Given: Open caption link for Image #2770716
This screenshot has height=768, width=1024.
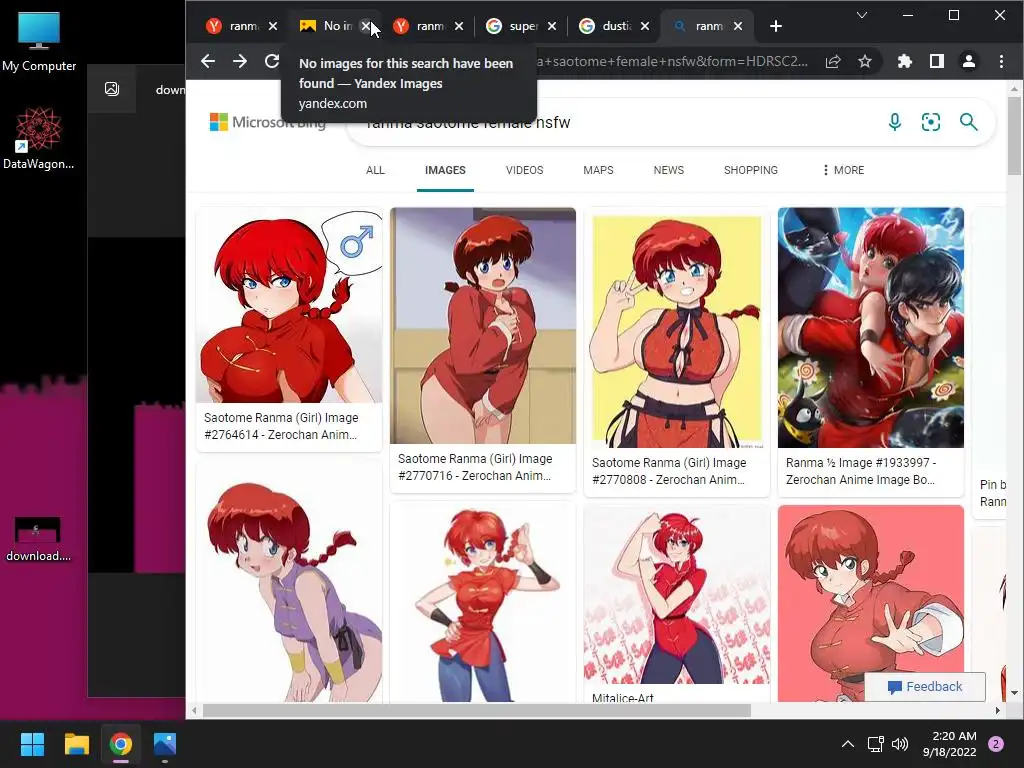Looking at the screenshot, I should (475, 467).
